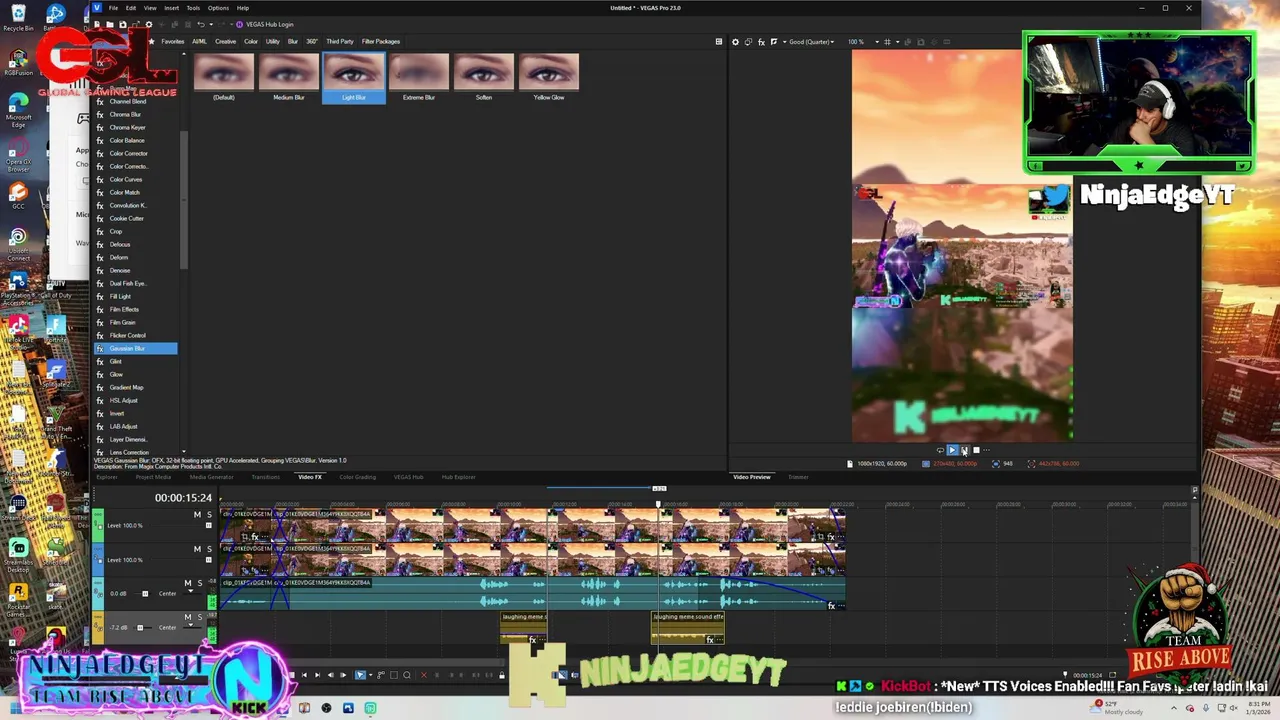This screenshot has width=1280, height=720.
Task: Open project Properties gear icon in main toolbar
Action: coord(149,24)
